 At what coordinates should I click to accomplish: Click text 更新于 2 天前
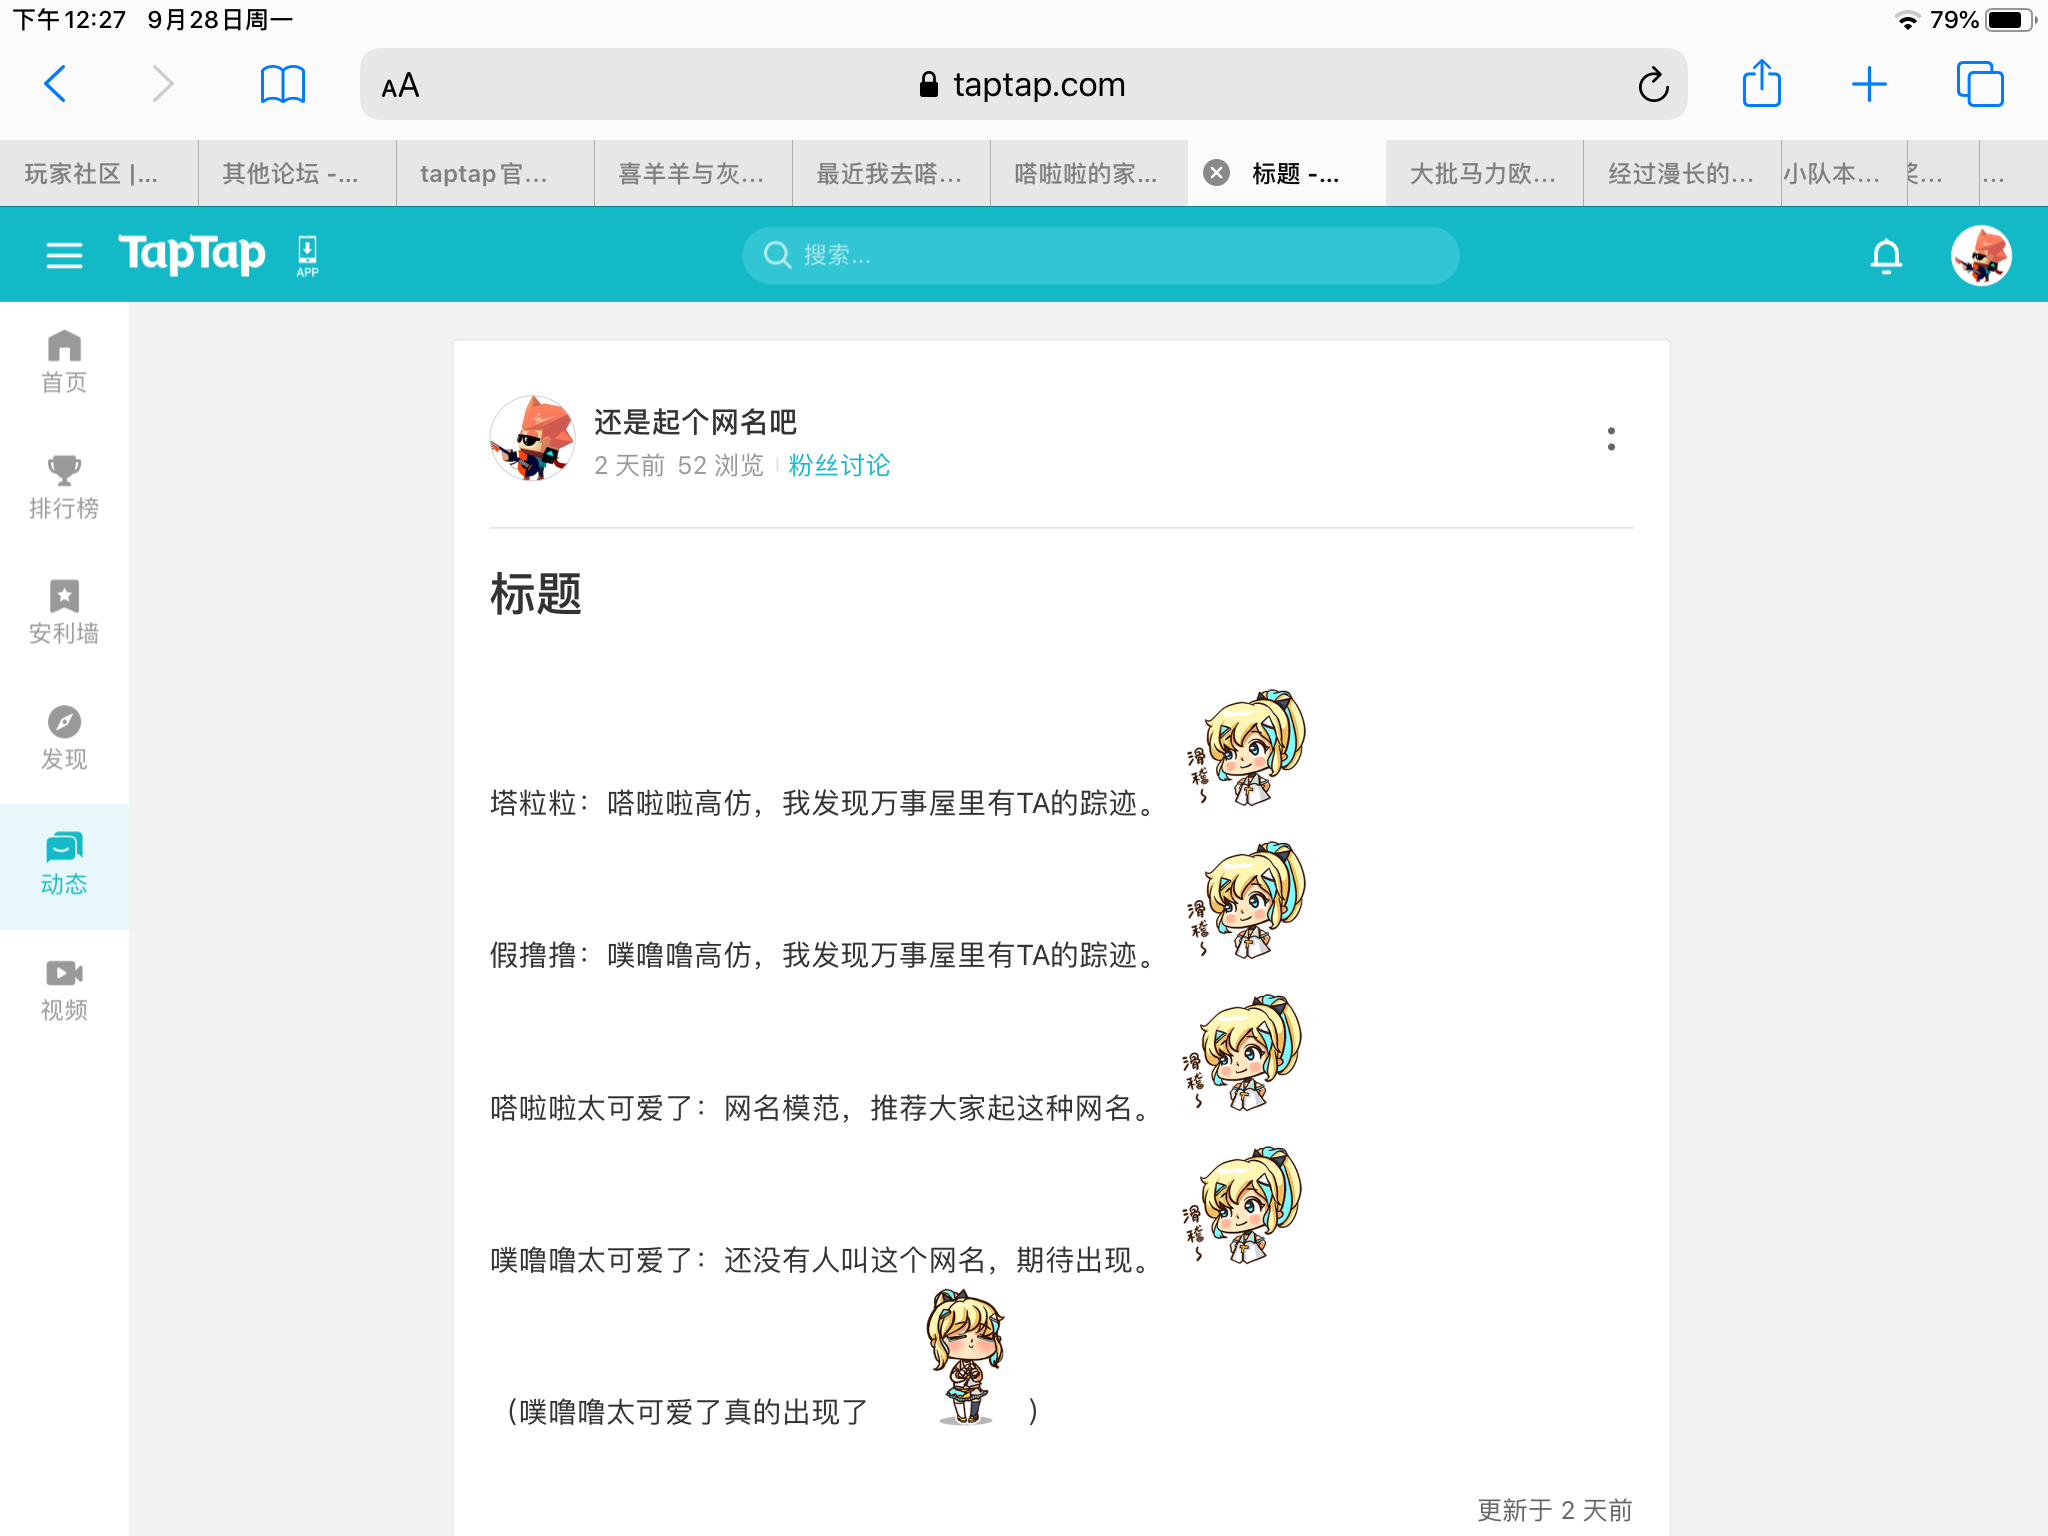click(1555, 1510)
